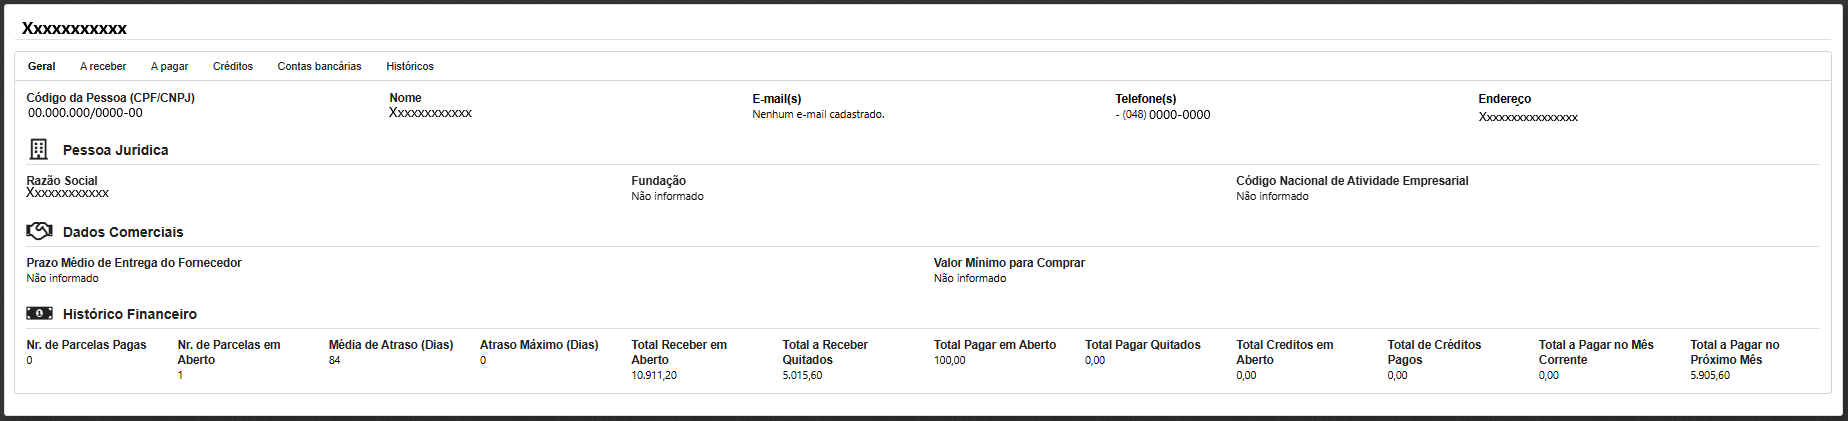The image size is (1848, 421).
Task: Click the Total Pagar em Aberto value 100,00
Action: 949,360
